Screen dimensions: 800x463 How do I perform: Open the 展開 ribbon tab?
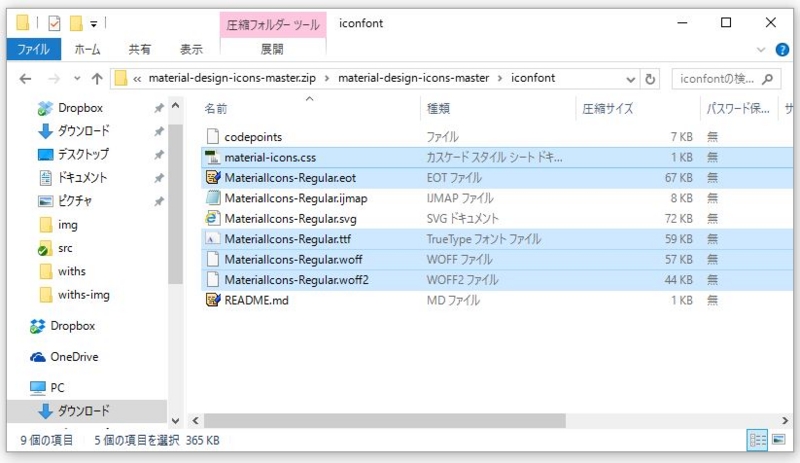click(x=272, y=49)
